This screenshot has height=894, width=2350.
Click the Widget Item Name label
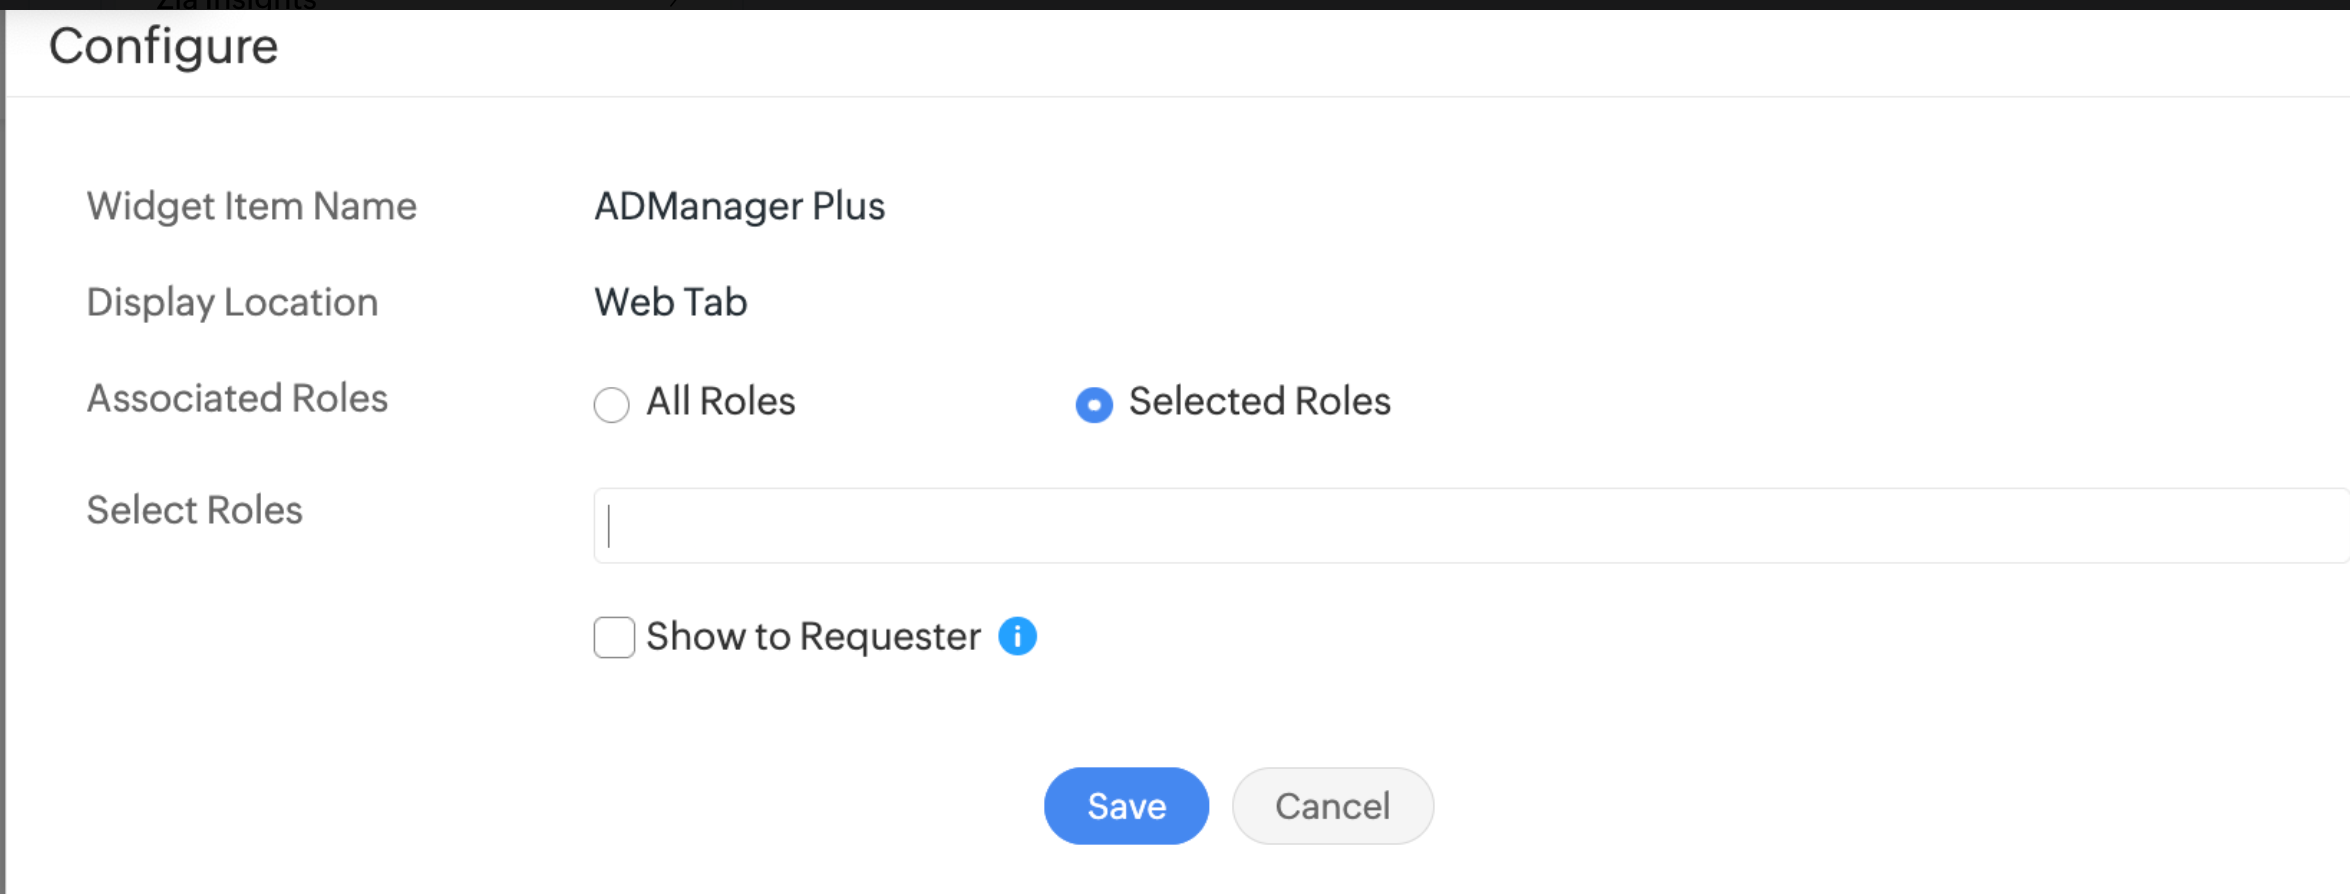251,206
